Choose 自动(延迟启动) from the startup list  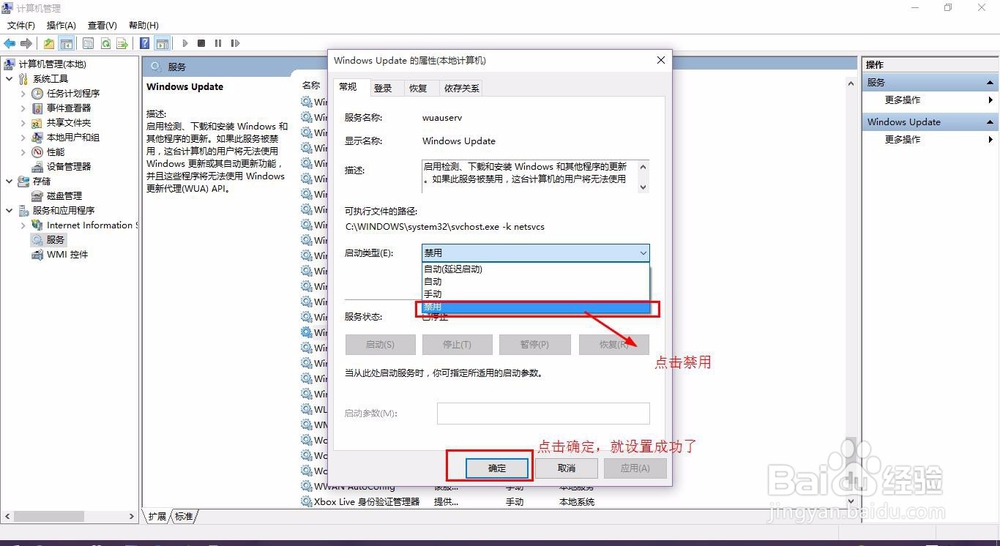click(536, 269)
